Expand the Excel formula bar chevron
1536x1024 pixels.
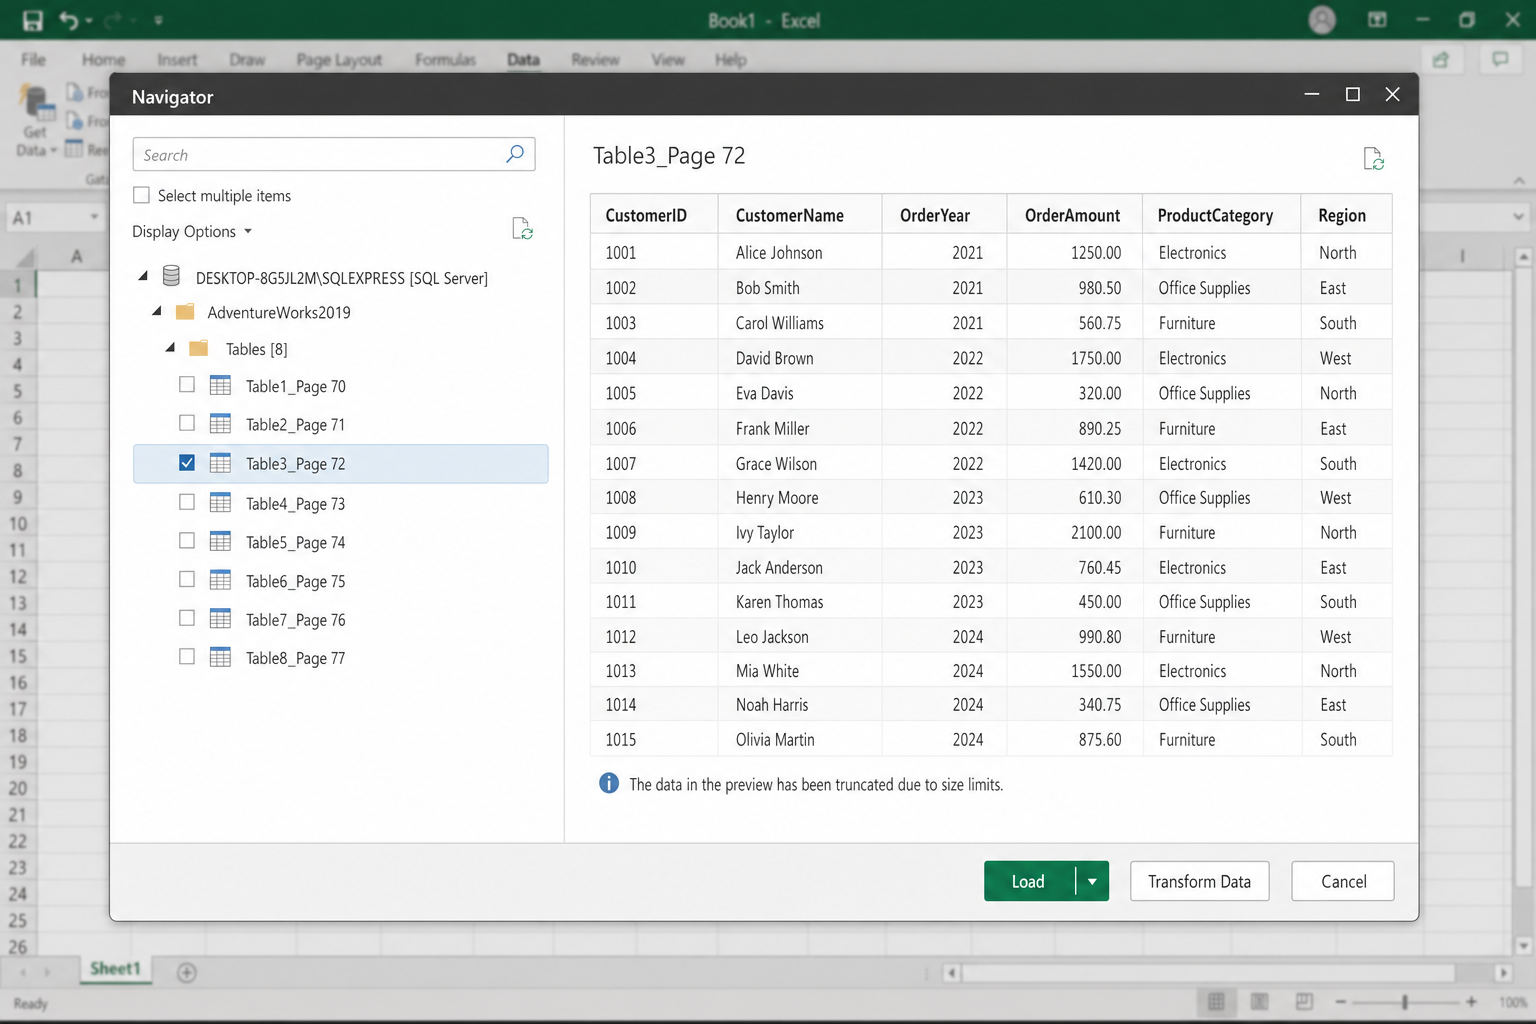pyautogui.click(x=1518, y=216)
